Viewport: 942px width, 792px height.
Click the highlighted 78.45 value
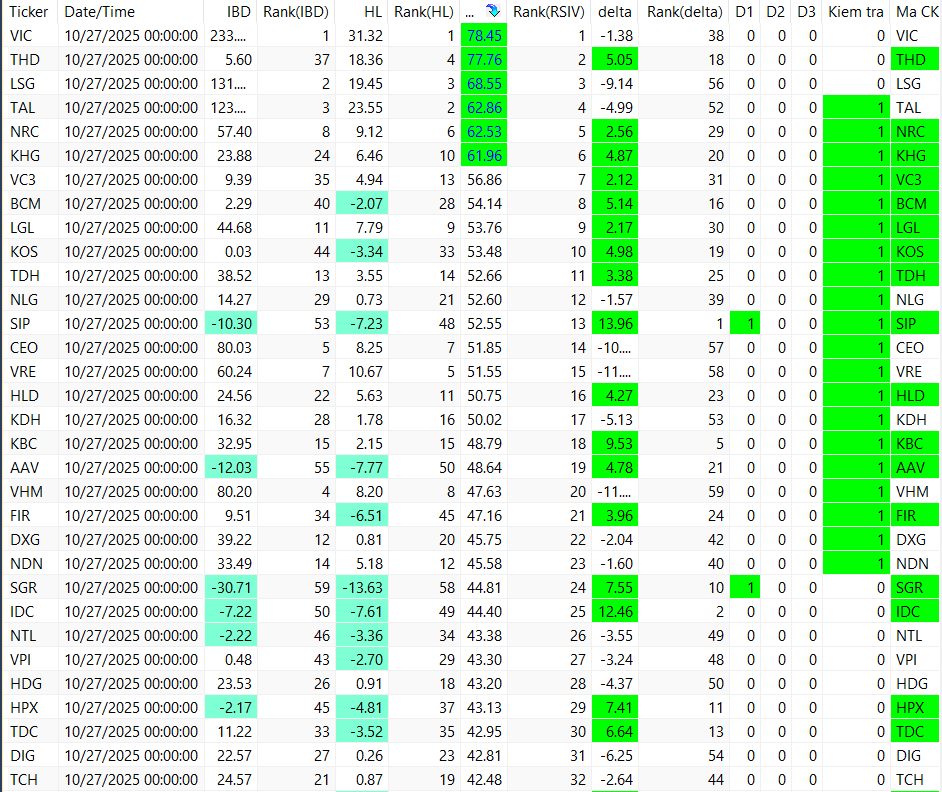pyautogui.click(x=484, y=35)
